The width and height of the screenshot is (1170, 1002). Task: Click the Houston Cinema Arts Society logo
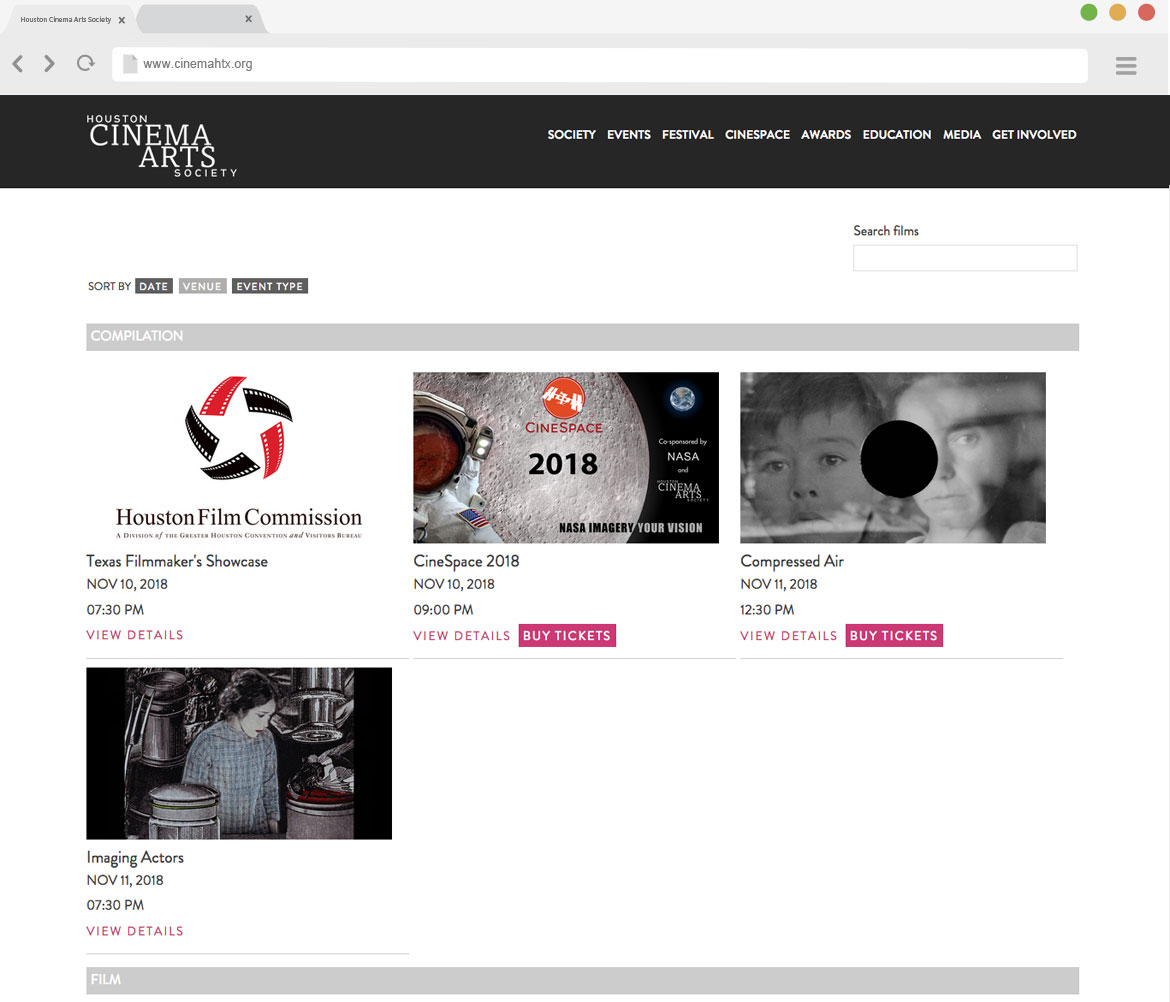click(162, 144)
